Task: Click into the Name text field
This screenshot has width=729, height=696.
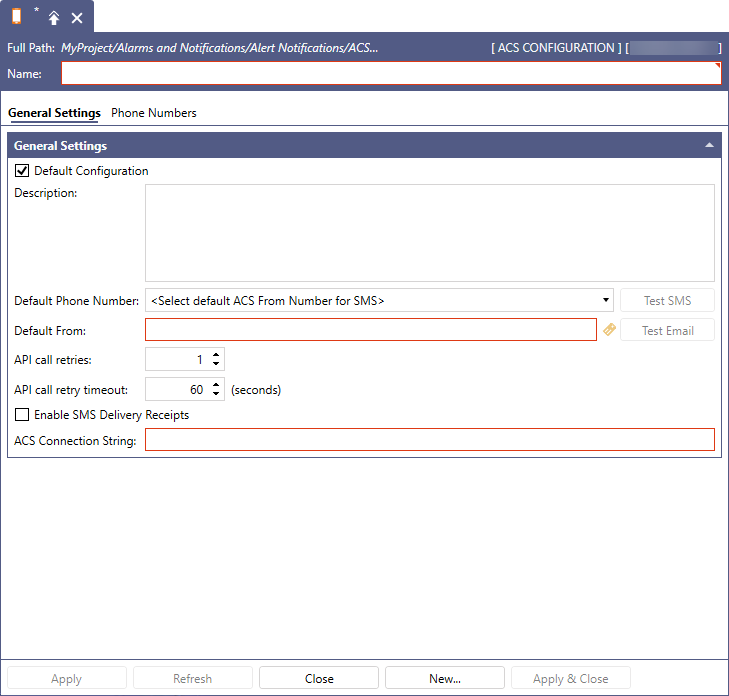Action: [x=390, y=74]
